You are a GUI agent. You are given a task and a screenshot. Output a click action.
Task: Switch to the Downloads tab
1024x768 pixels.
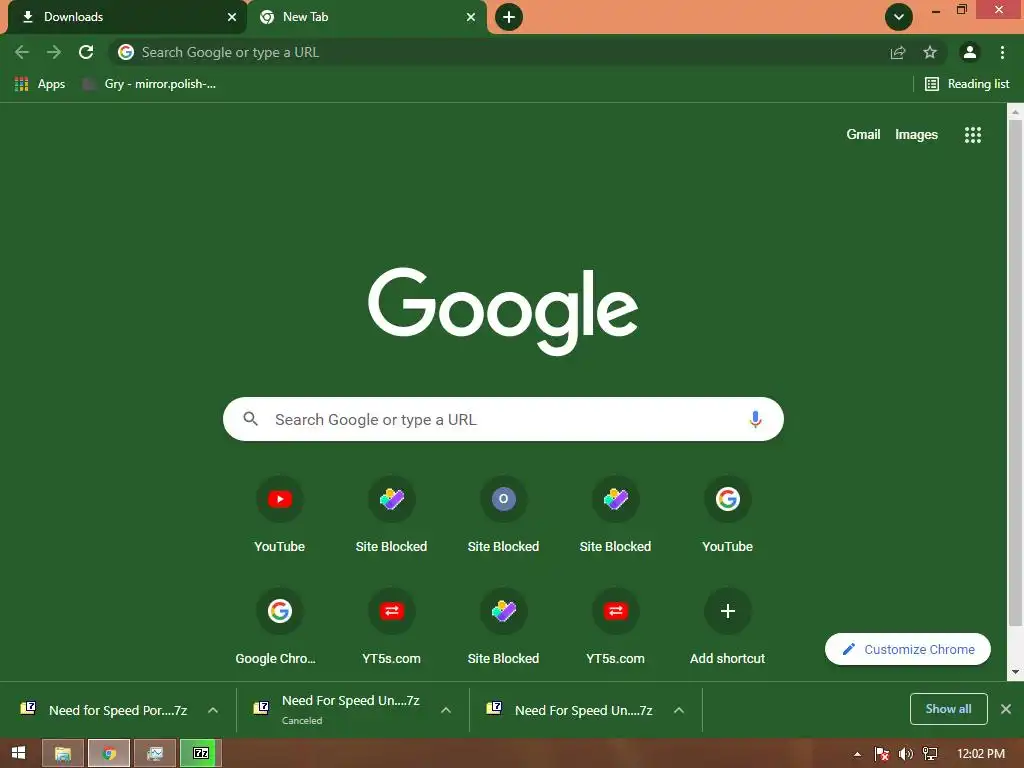click(x=124, y=17)
